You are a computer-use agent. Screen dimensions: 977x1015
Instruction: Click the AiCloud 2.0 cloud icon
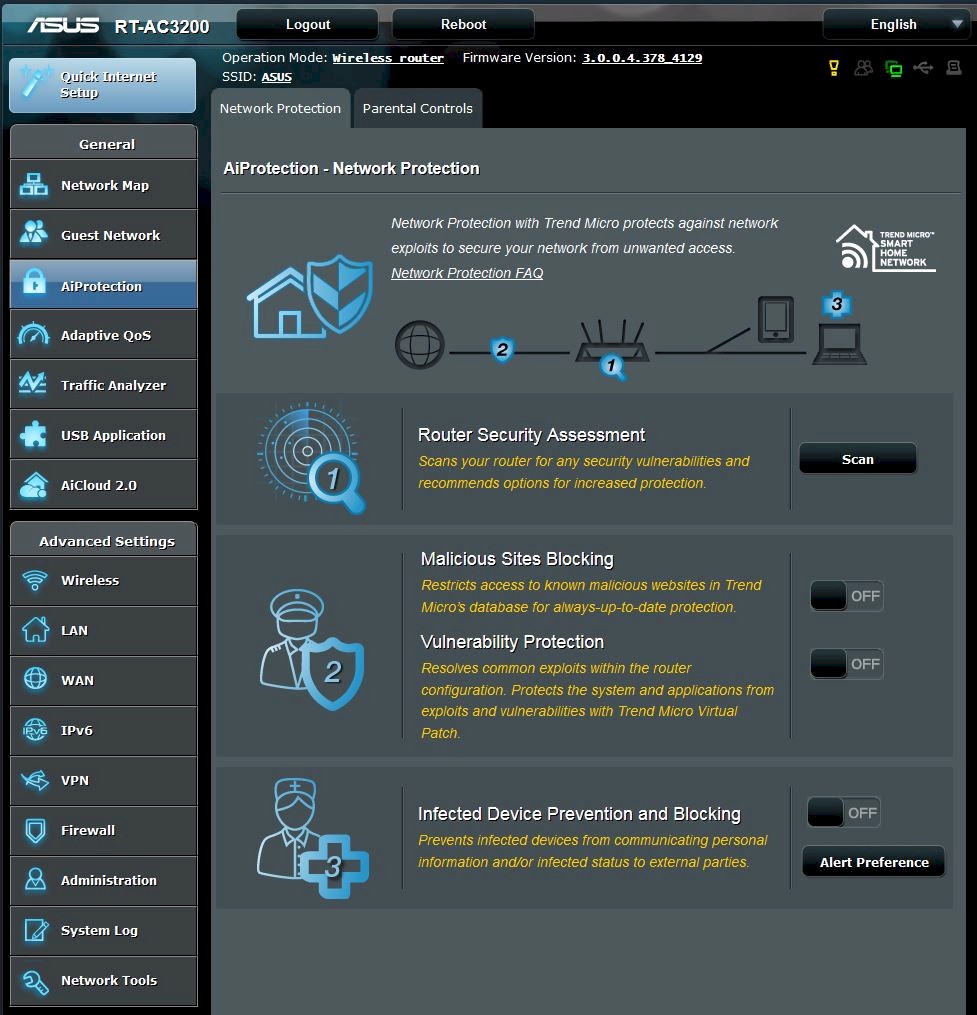[x=34, y=485]
